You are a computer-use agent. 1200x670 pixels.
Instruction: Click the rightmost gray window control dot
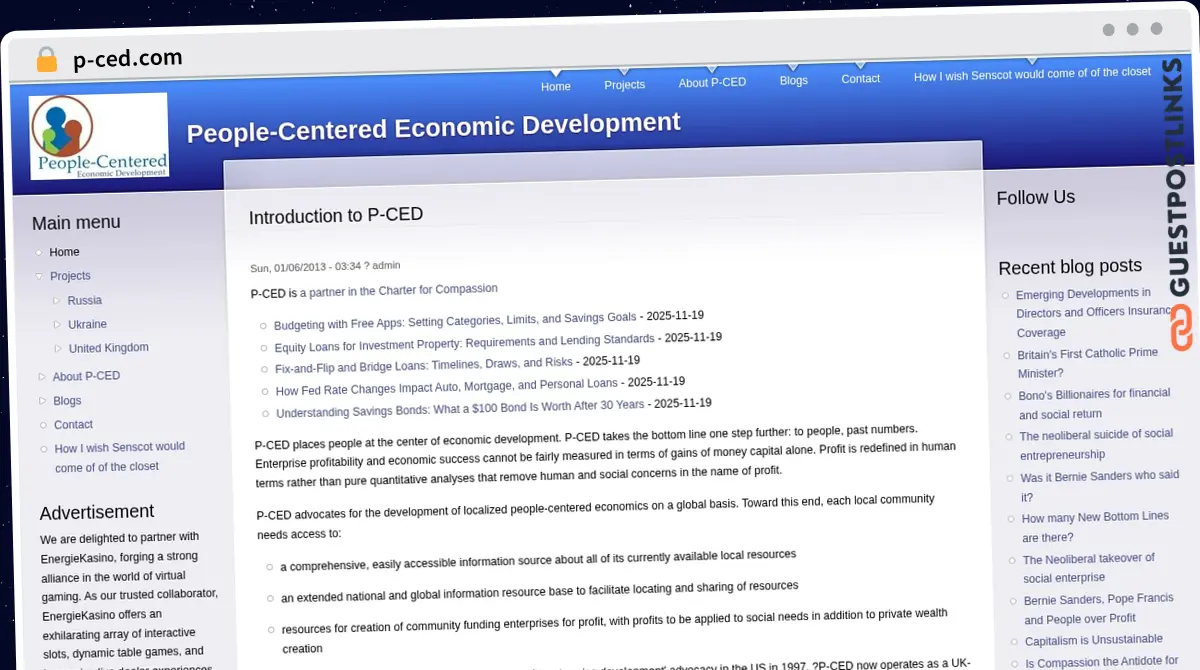click(x=1157, y=30)
